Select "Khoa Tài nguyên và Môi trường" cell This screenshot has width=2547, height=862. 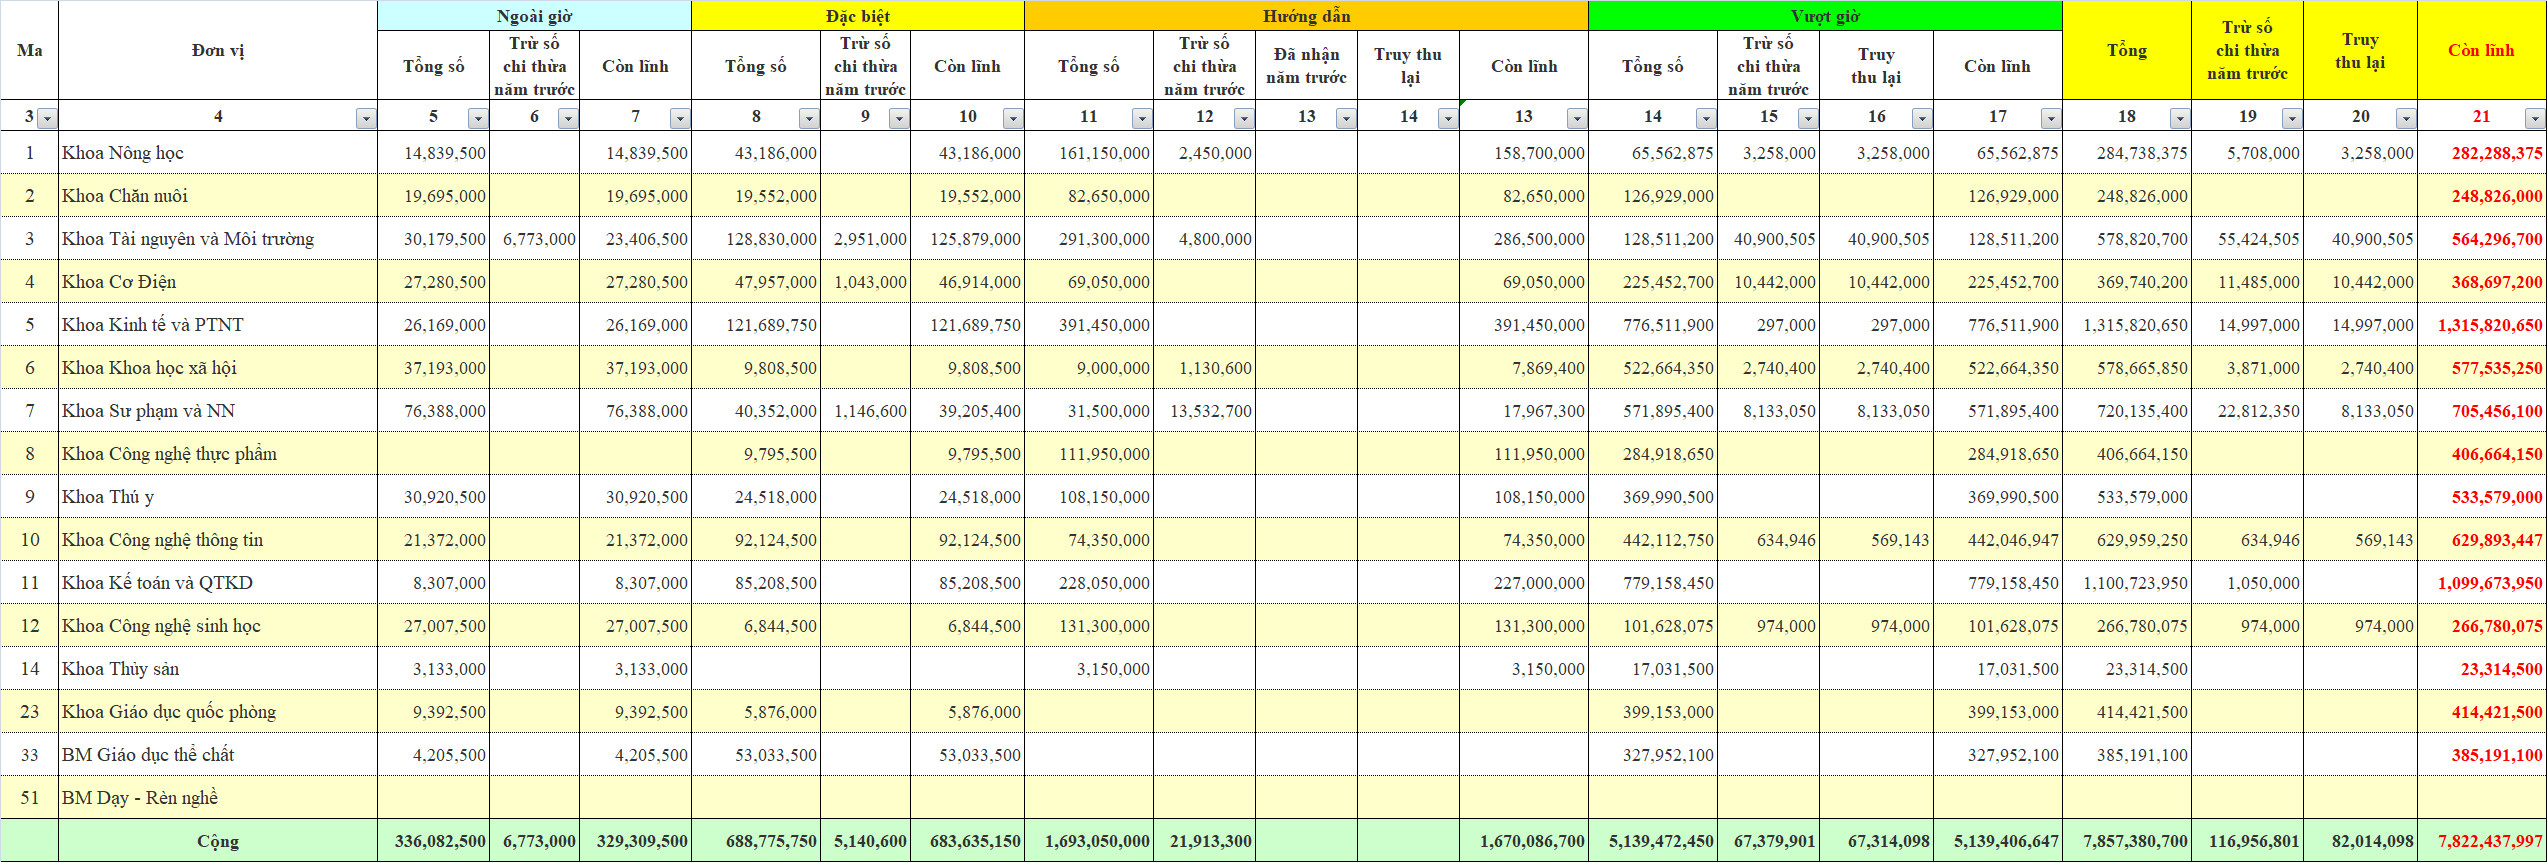pyautogui.click(x=218, y=239)
